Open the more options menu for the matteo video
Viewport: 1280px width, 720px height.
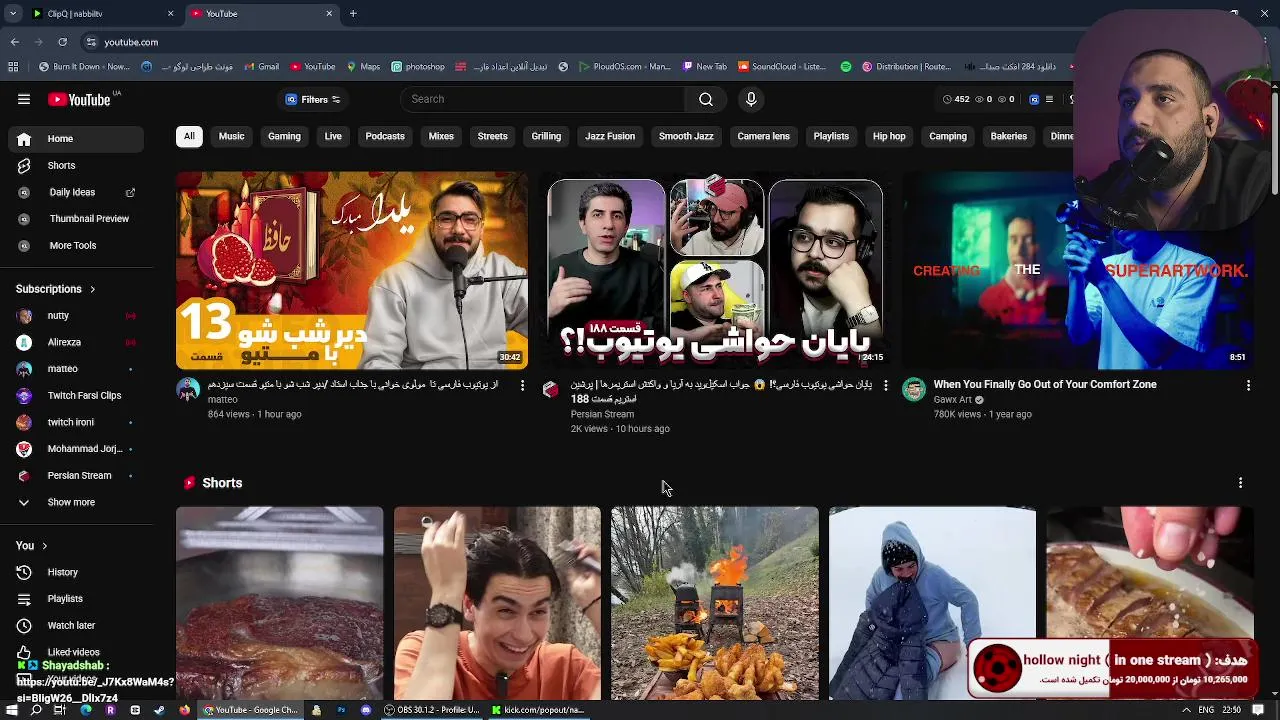click(x=522, y=385)
